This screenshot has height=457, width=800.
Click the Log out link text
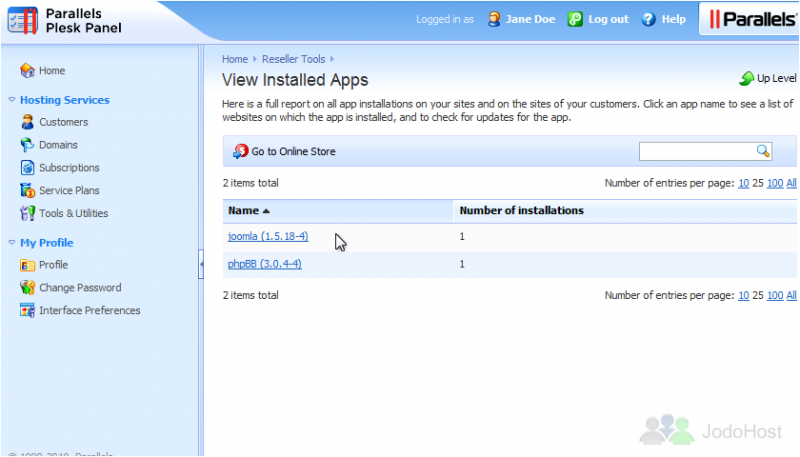608,19
